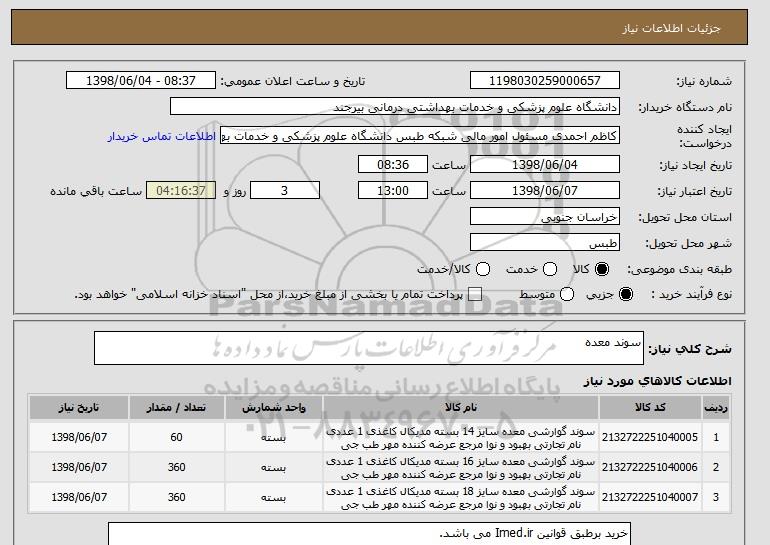Click the date 1398/06/07 in row 2
The height and width of the screenshot is (545, 770).
(x=79, y=467)
